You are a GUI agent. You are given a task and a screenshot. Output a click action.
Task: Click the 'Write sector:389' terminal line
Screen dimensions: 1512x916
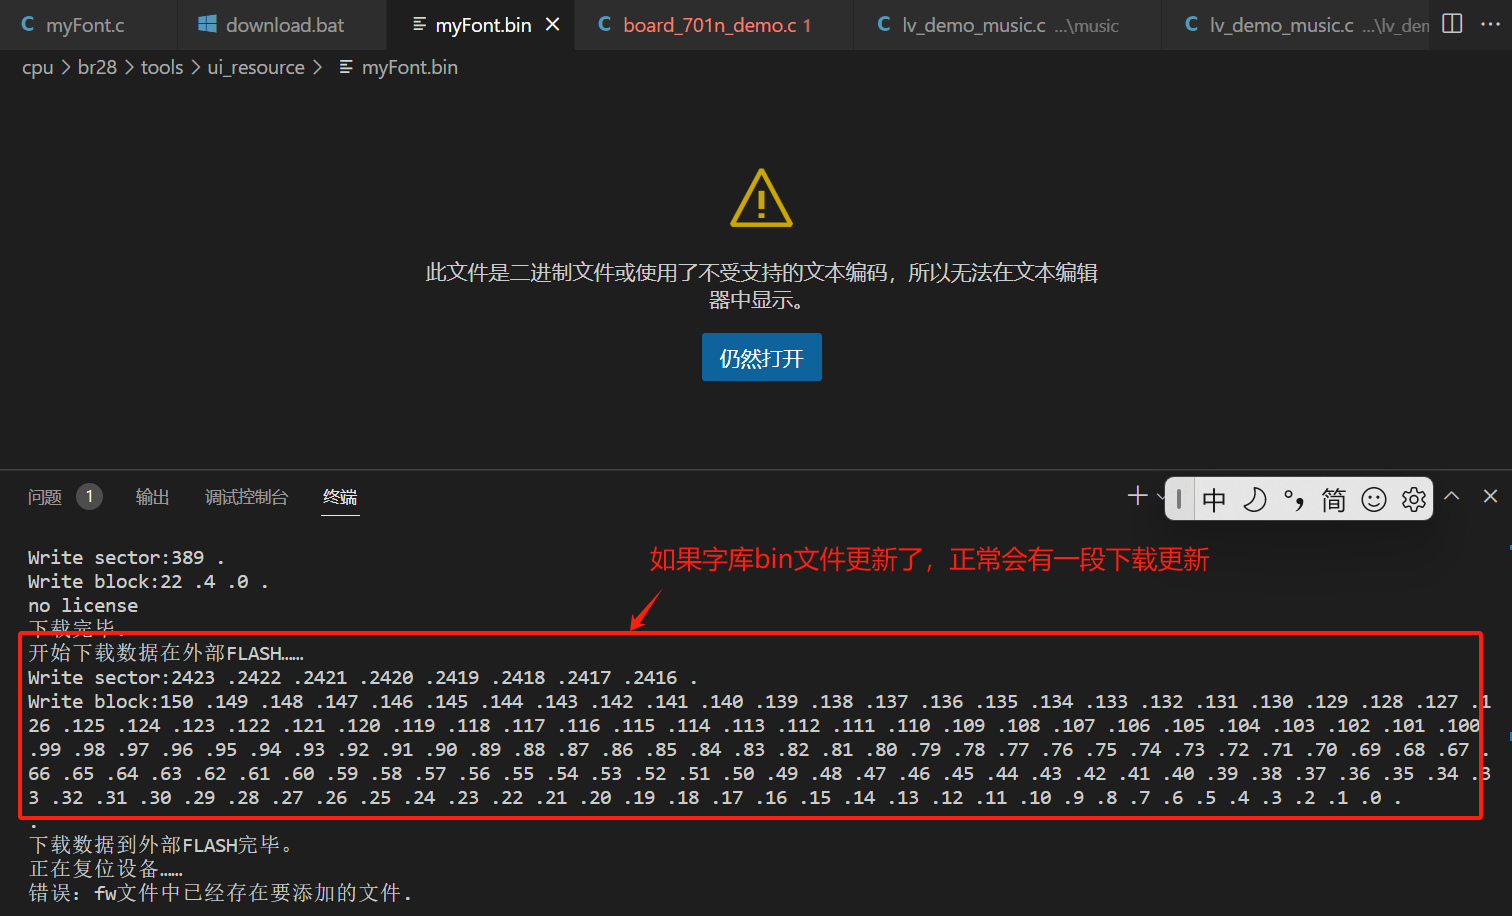point(126,557)
